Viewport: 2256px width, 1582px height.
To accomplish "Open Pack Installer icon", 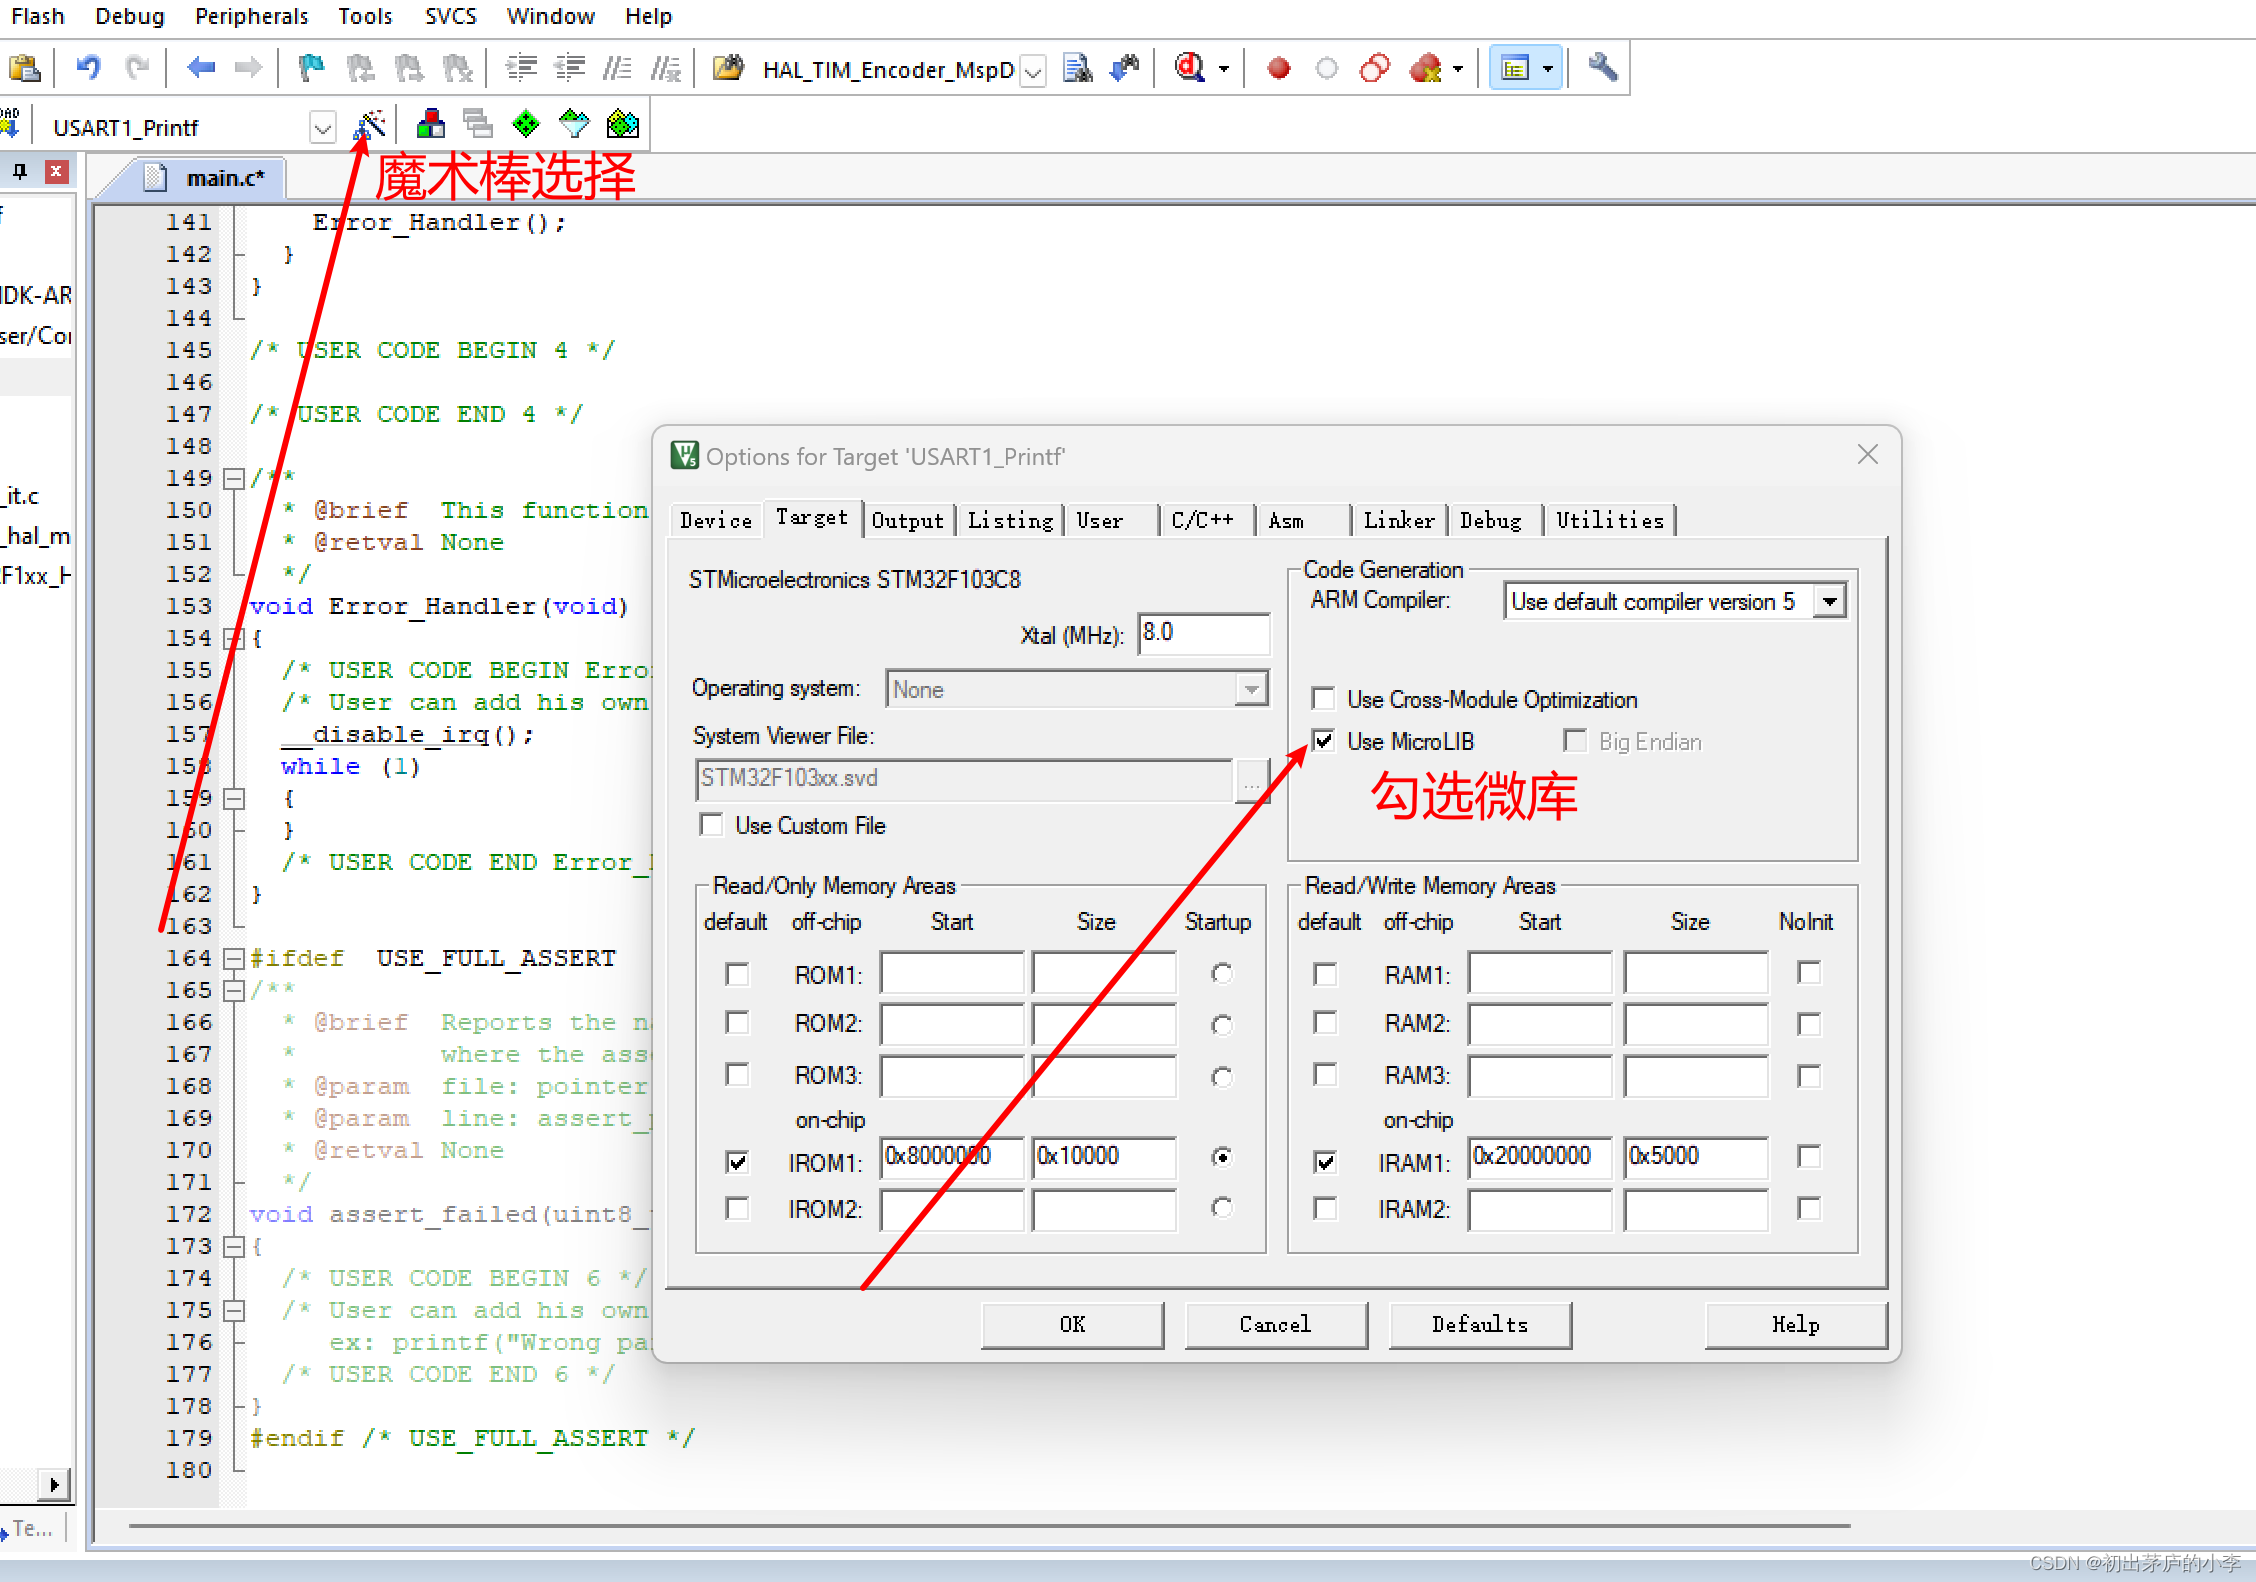I will click(x=622, y=125).
